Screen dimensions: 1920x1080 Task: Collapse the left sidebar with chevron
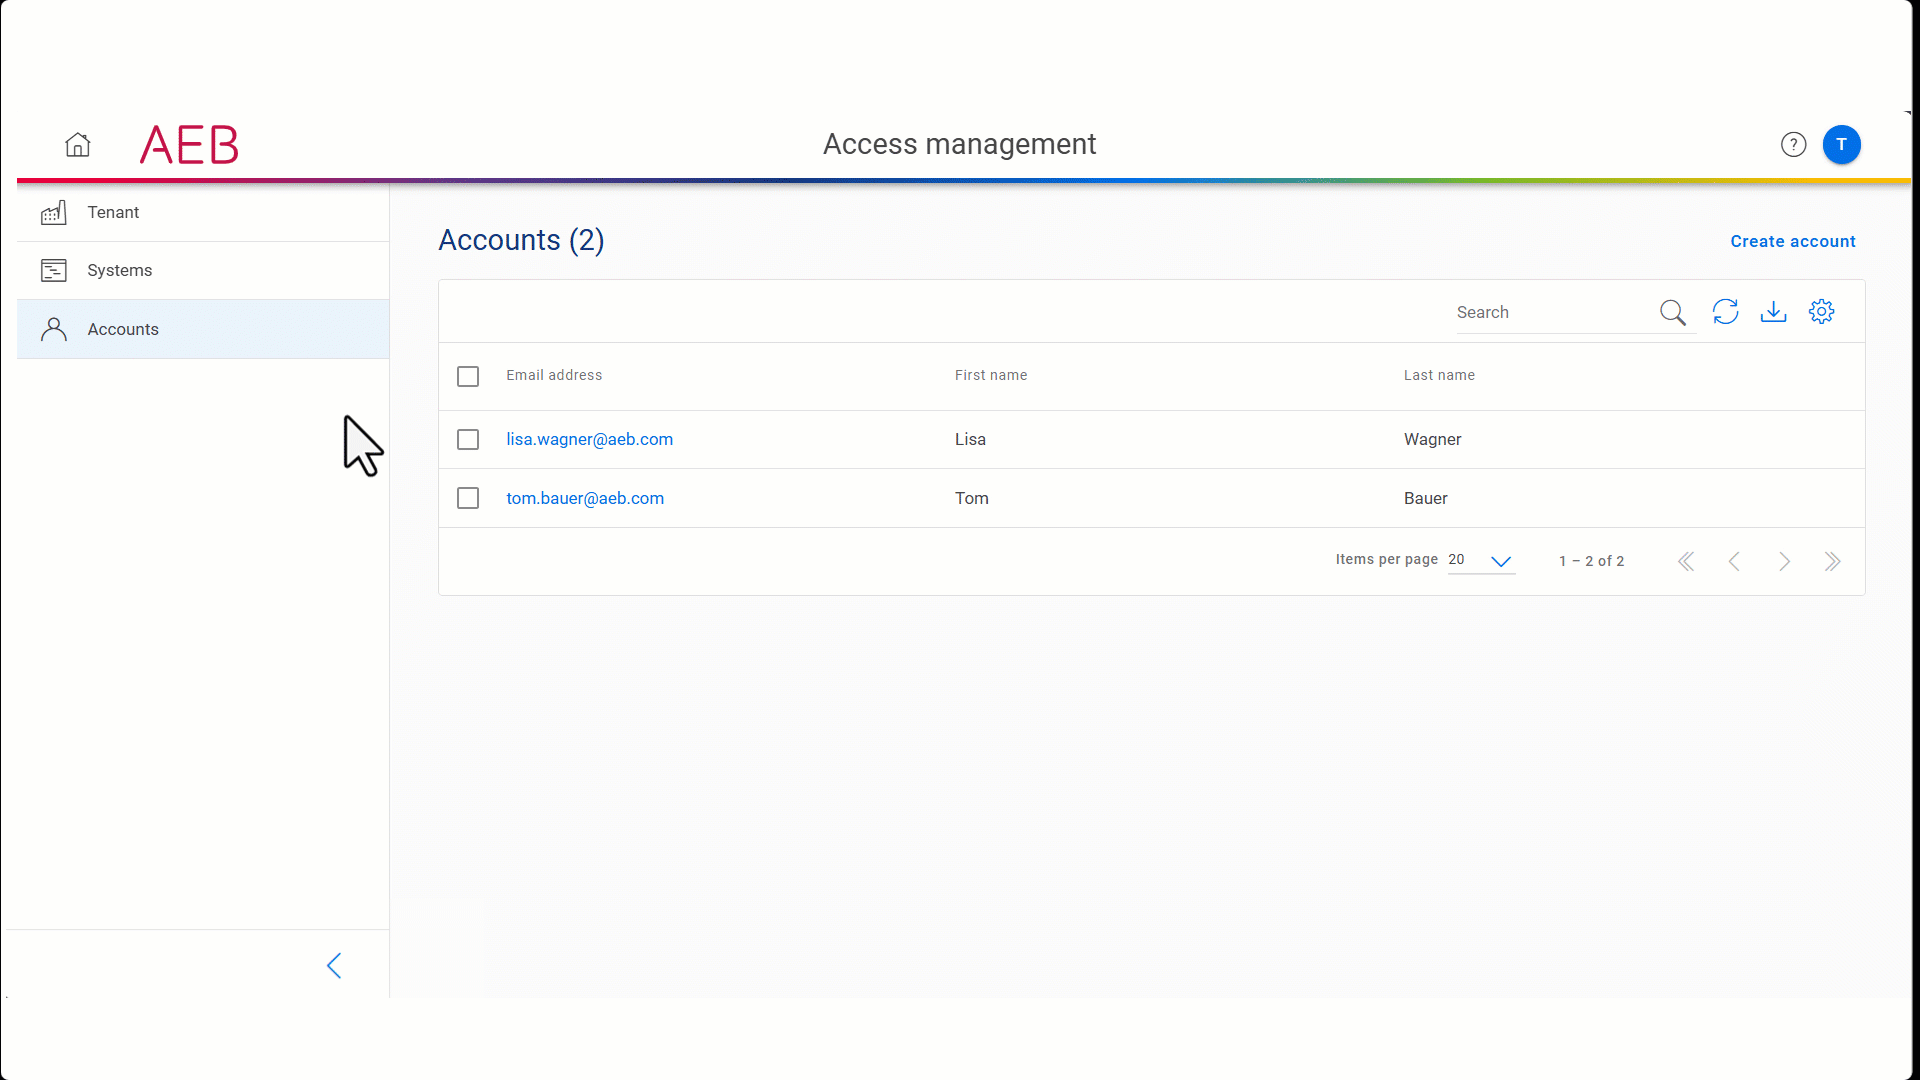[334, 965]
